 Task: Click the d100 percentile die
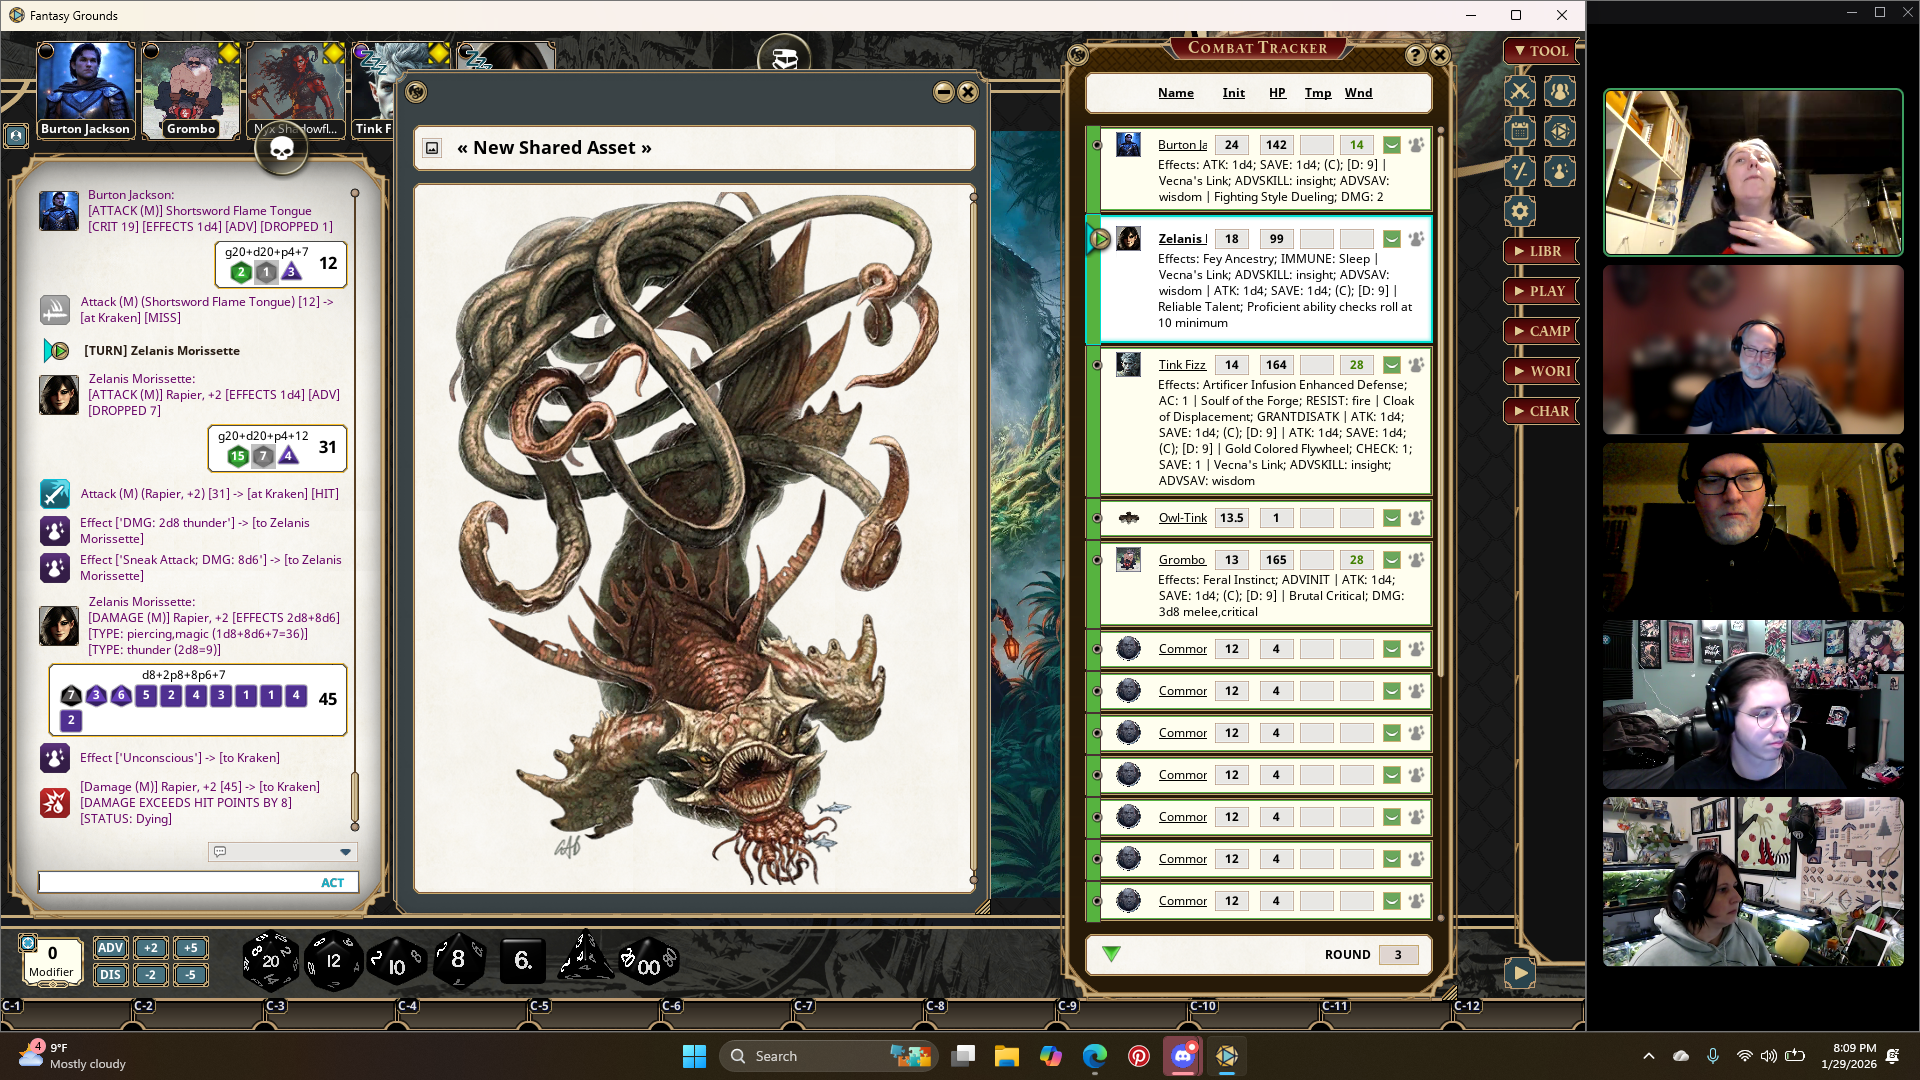[648, 963]
